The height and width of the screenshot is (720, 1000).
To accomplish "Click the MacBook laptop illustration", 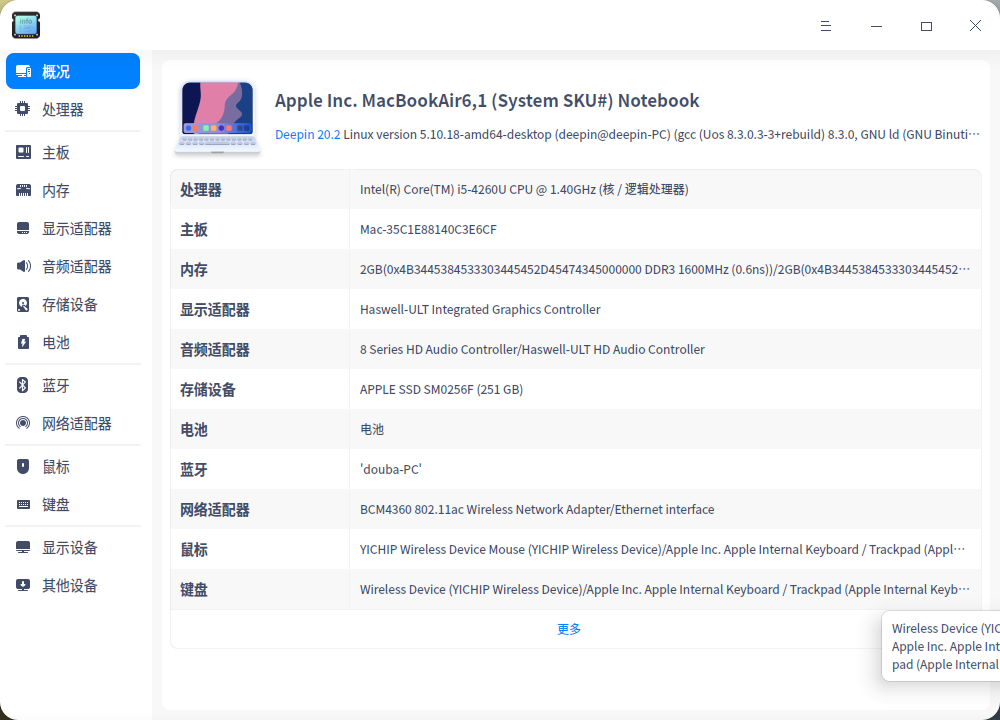I will click(x=217, y=118).
